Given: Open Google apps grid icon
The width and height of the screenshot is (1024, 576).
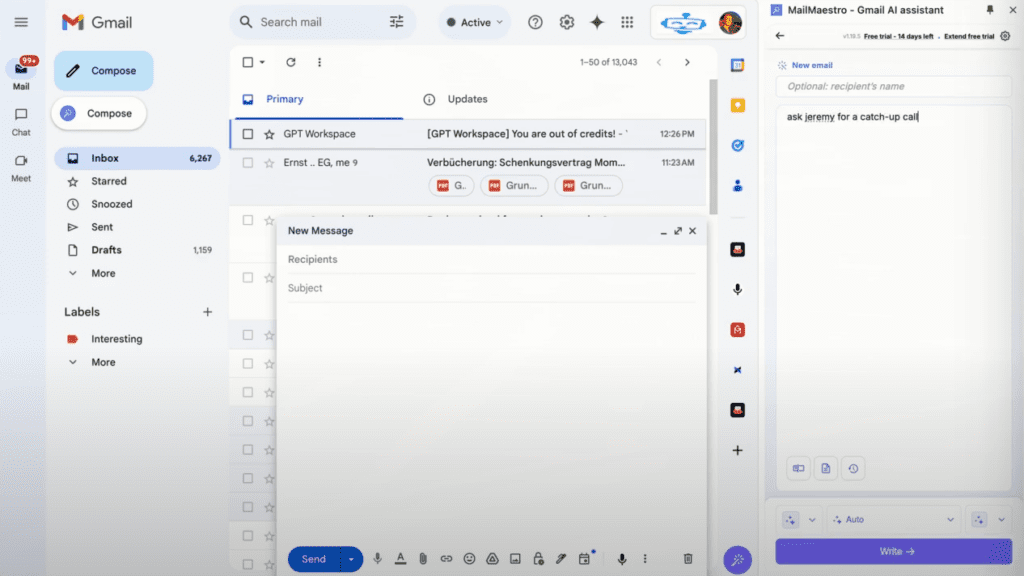Looking at the screenshot, I should coord(627,22).
